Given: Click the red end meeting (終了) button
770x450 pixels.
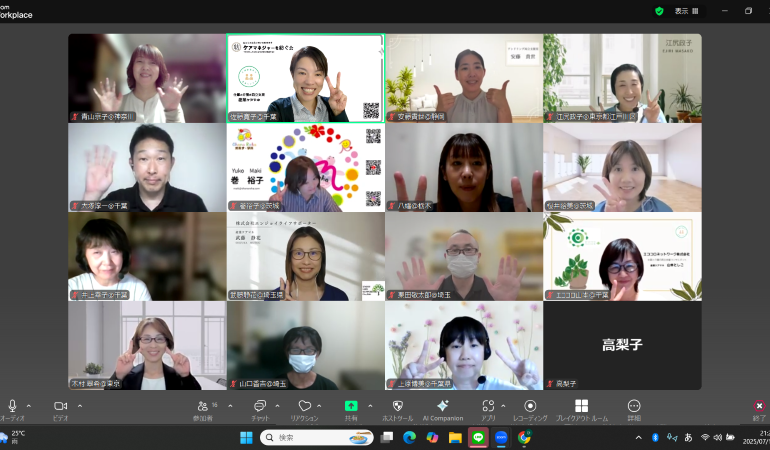Looking at the screenshot, I should [759, 407].
